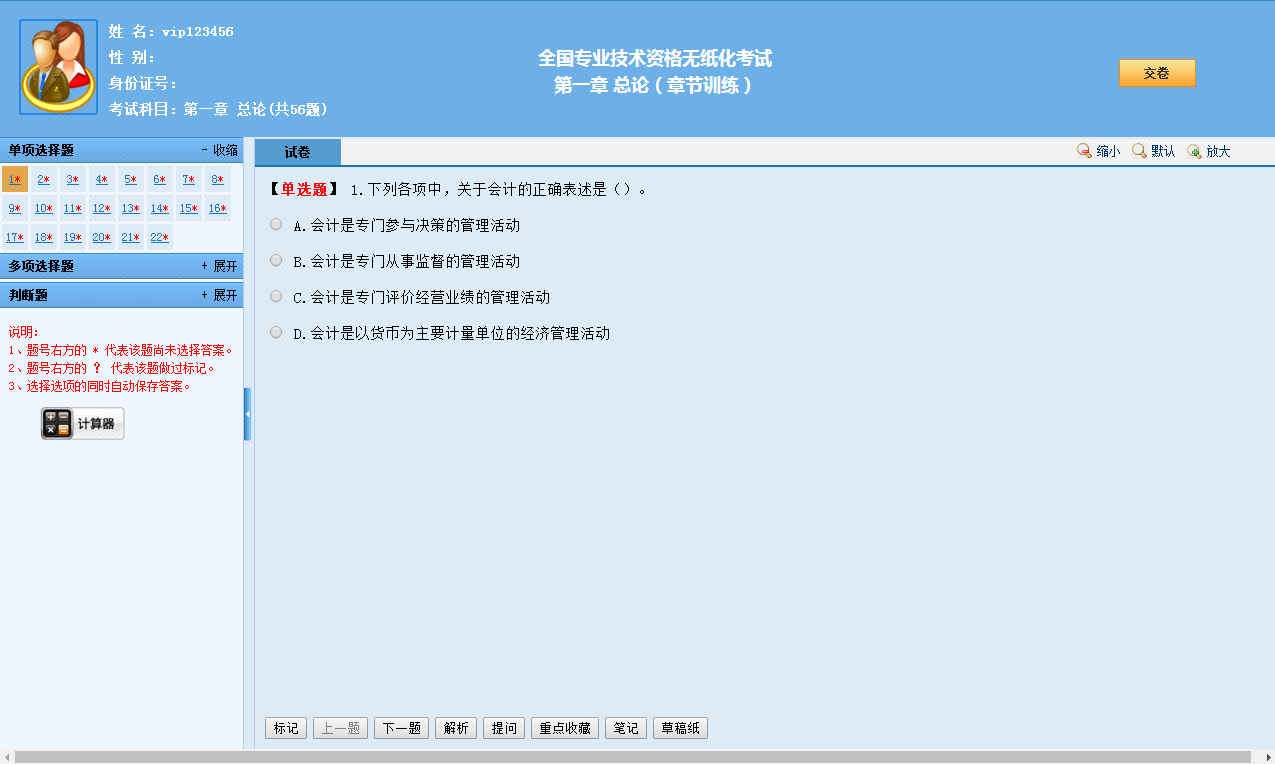The height and width of the screenshot is (764, 1275).
Task: Jump to question 22 in list
Action: coord(160,238)
